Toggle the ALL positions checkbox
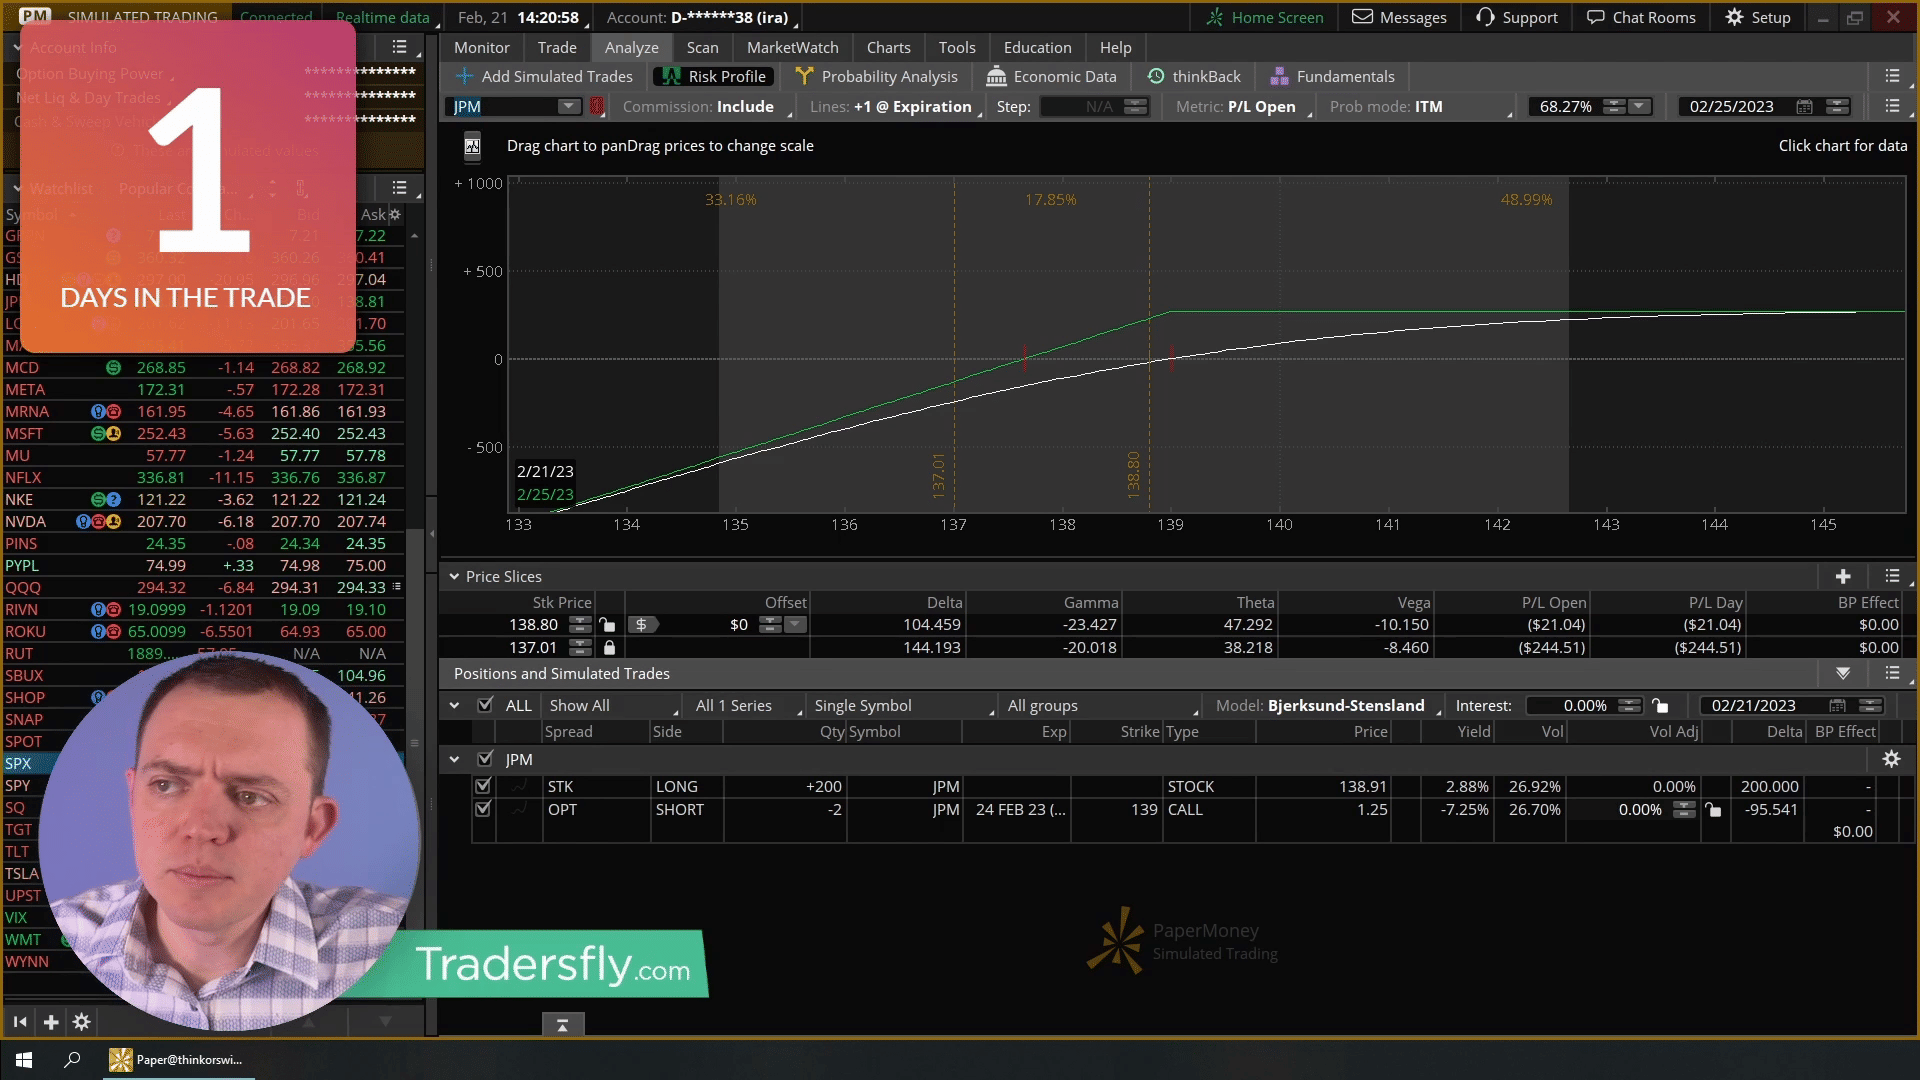 [485, 705]
